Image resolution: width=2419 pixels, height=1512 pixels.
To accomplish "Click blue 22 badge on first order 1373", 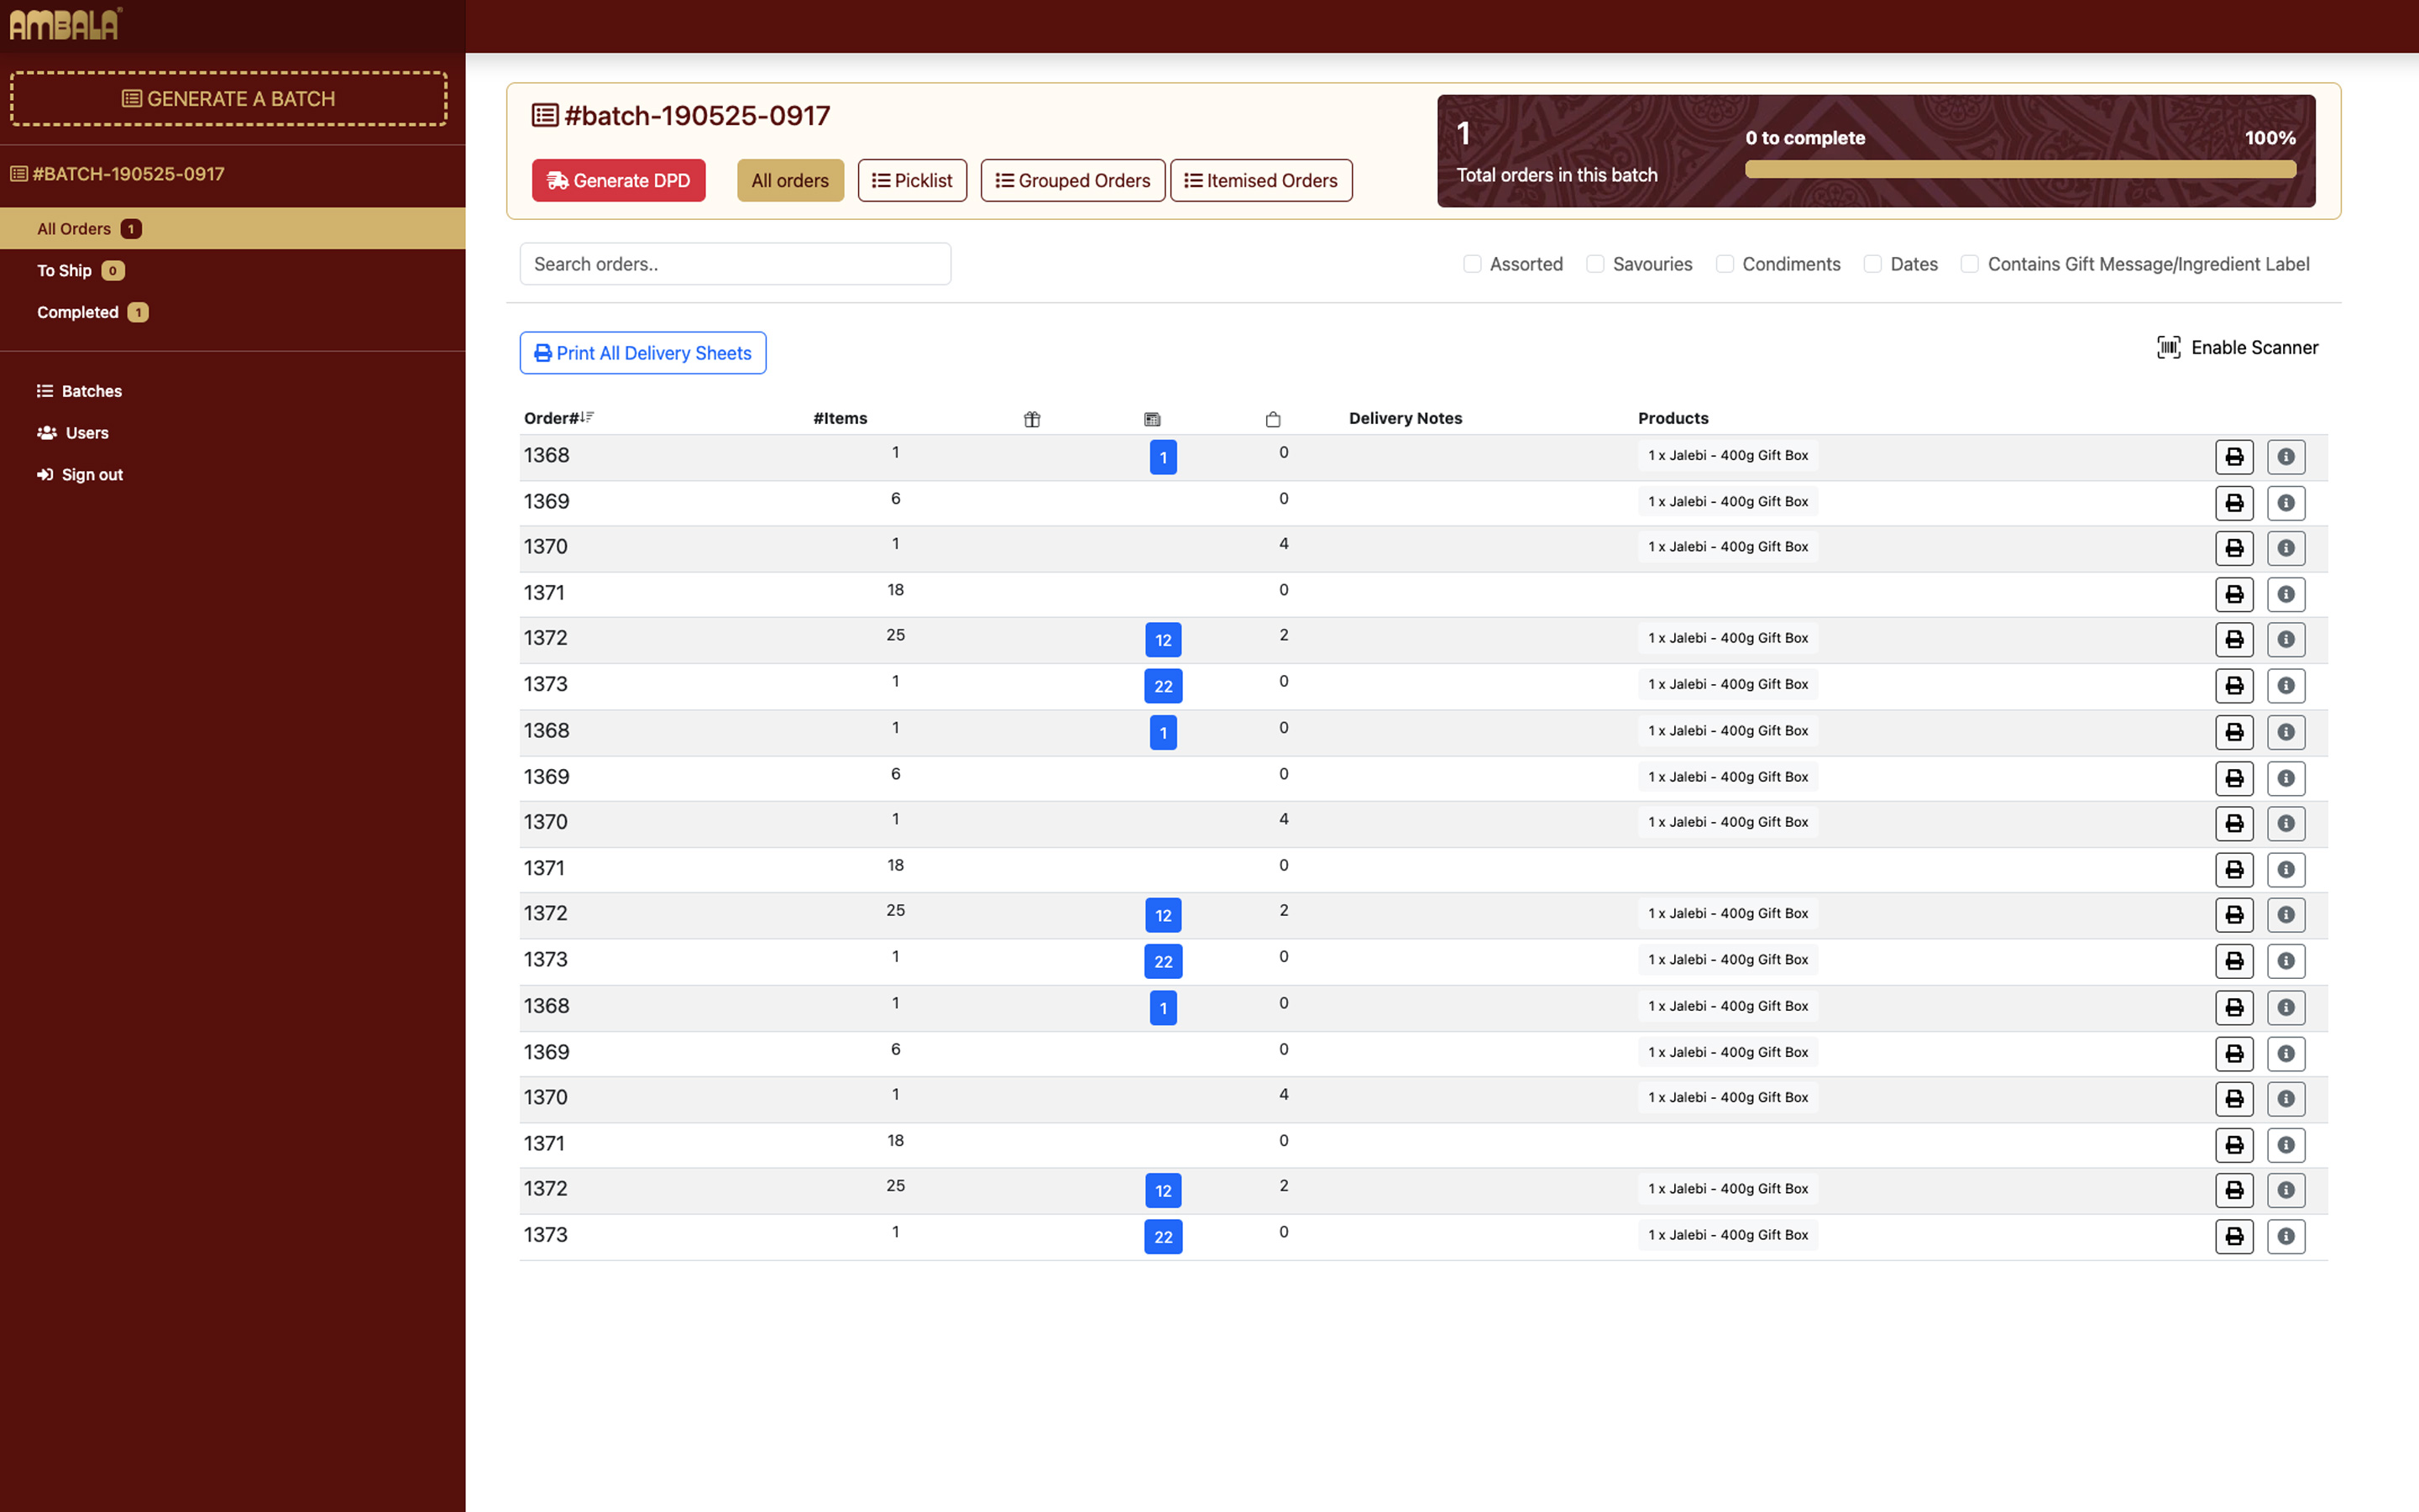I will tap(1162, 686).
